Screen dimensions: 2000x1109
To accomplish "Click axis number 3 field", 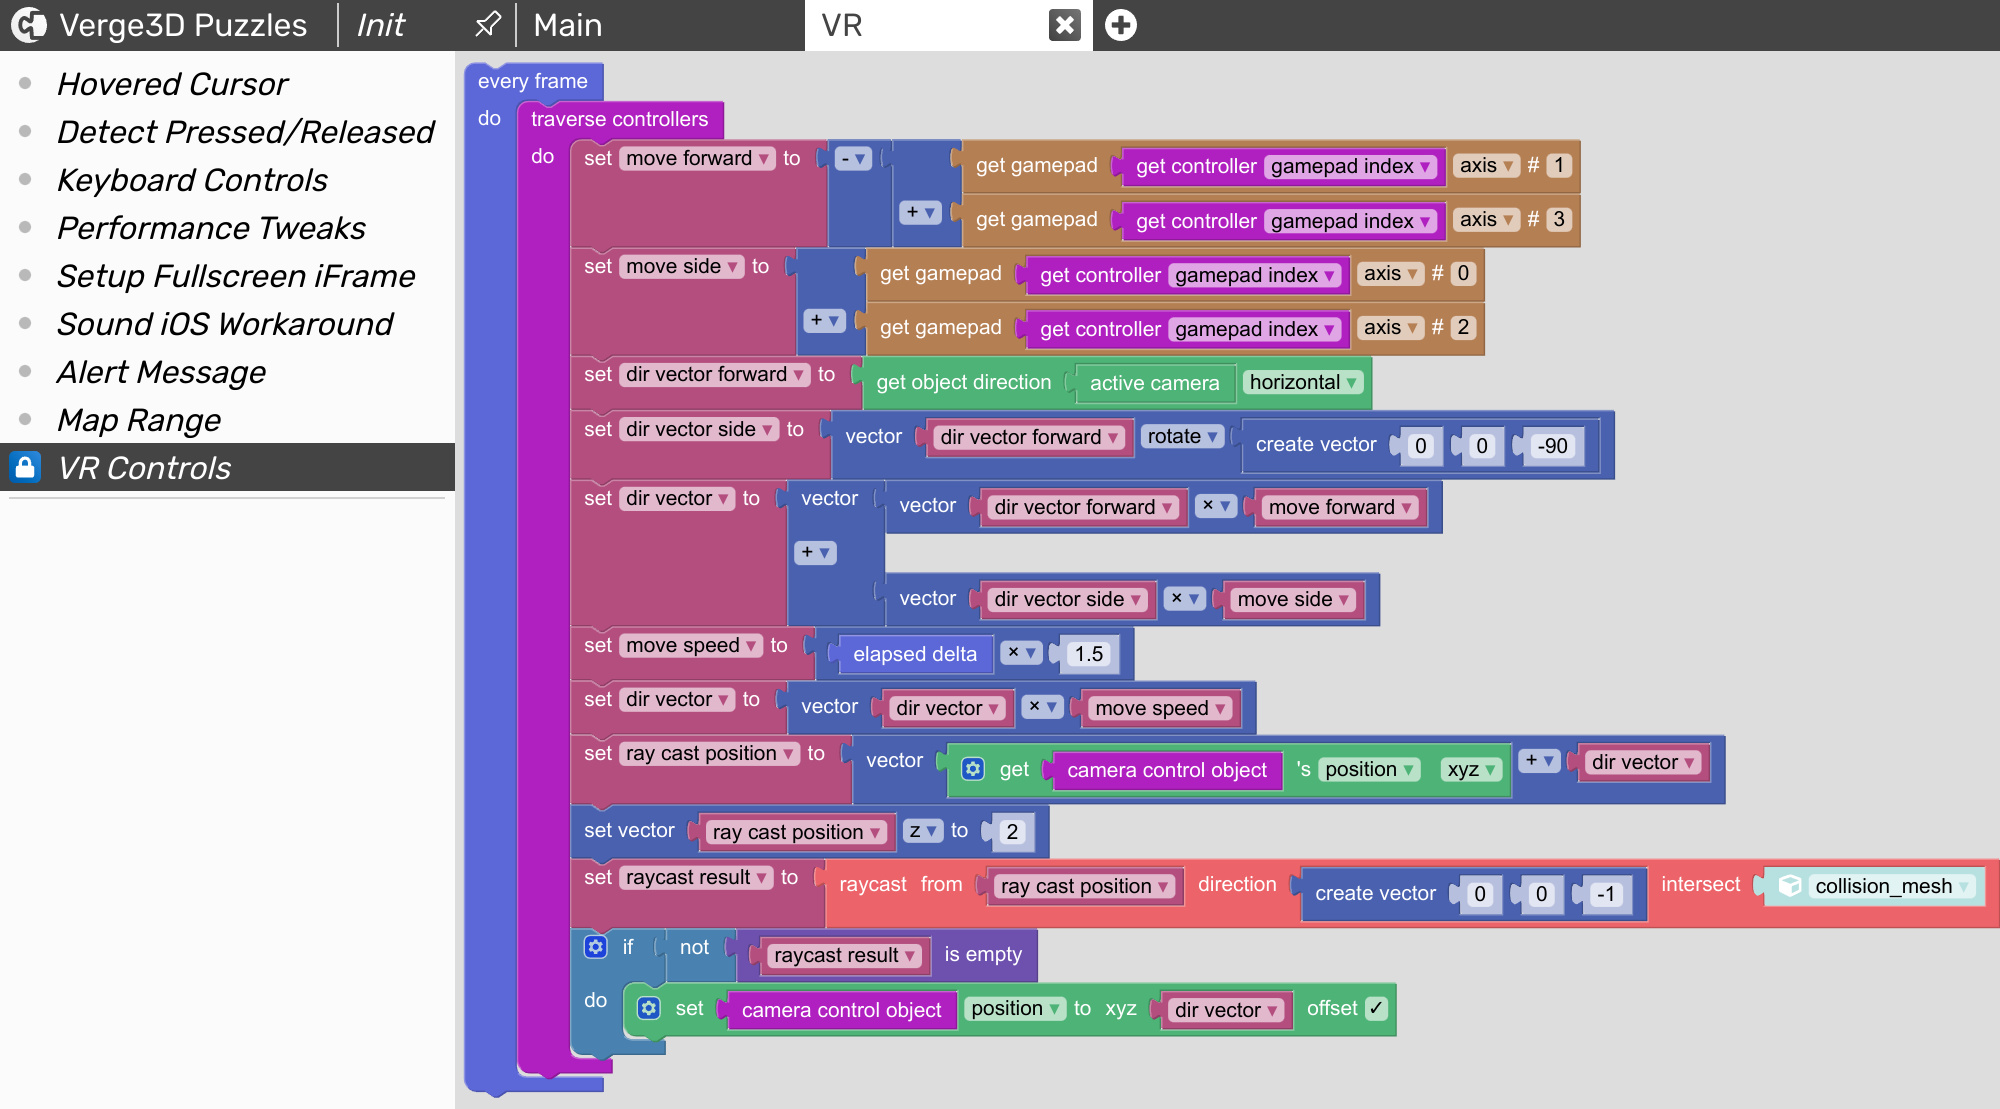I will pyautogui.click(x=1558, y=219).
